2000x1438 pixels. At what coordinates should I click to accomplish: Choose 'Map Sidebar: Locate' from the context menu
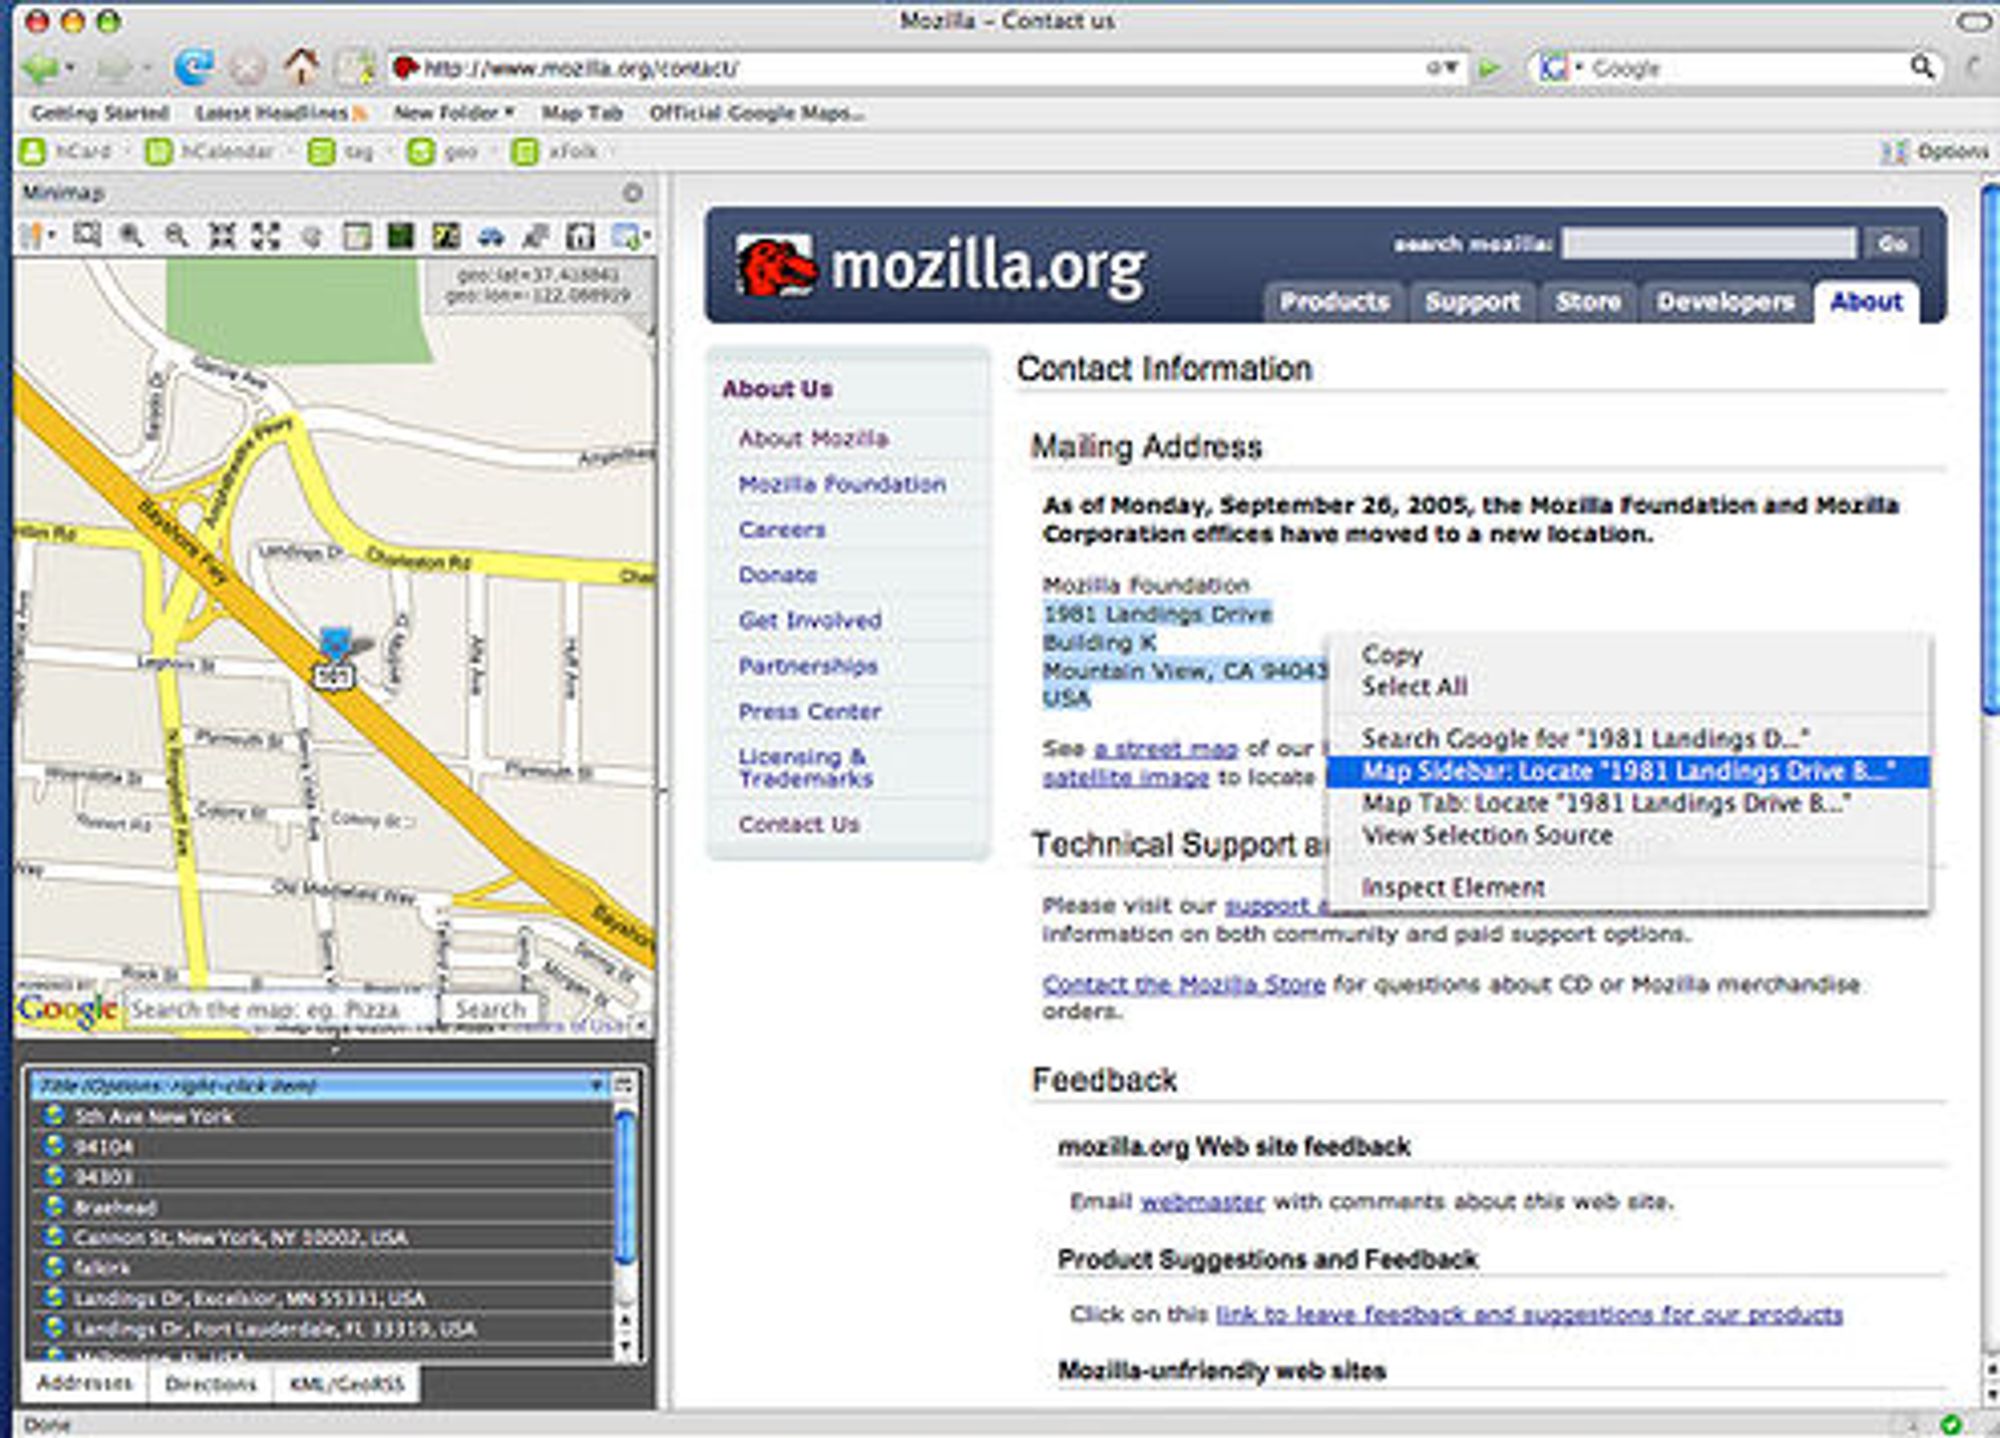click(x=1628, y=771)
